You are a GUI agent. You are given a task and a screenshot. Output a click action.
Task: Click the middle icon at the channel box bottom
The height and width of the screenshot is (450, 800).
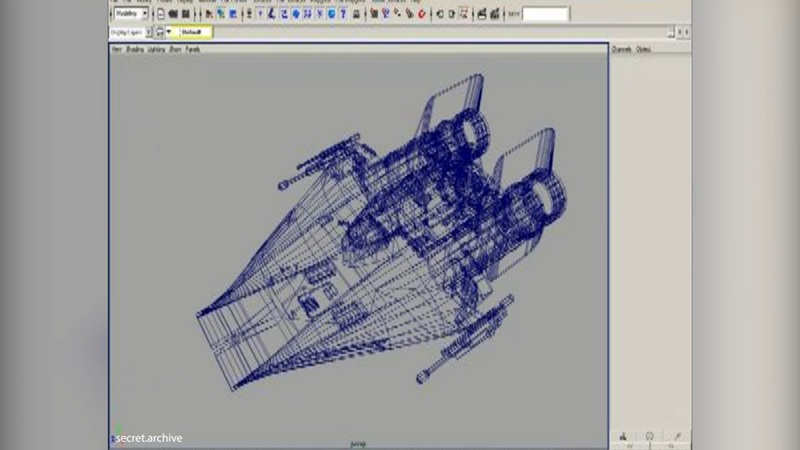tap(649, 436)
